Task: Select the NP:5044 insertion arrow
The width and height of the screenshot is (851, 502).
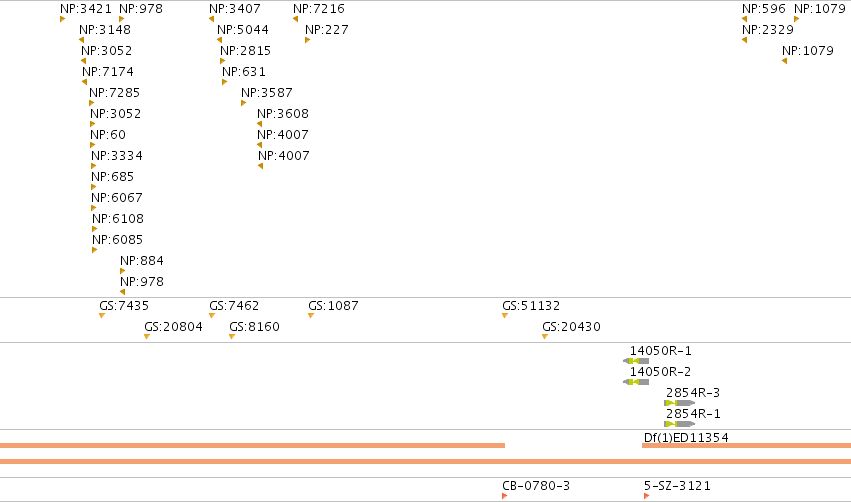Action: 219,40
